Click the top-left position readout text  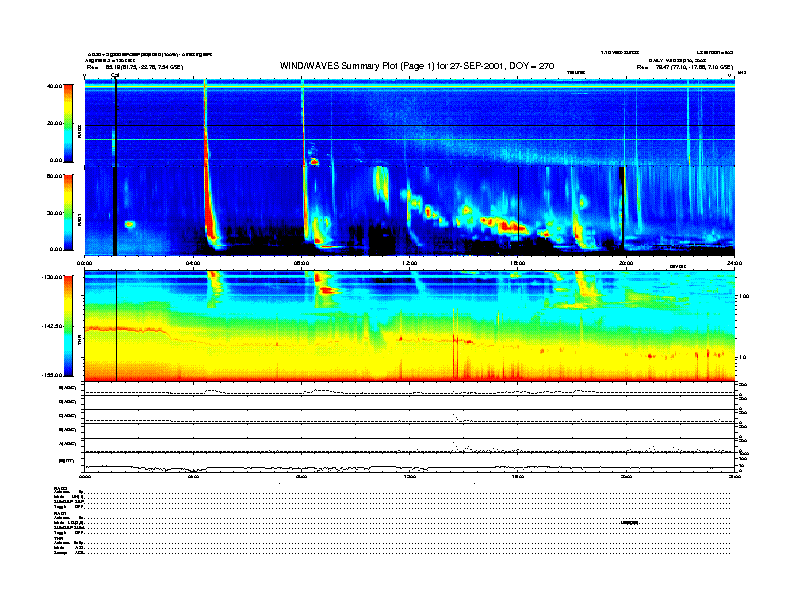[135, 67]
